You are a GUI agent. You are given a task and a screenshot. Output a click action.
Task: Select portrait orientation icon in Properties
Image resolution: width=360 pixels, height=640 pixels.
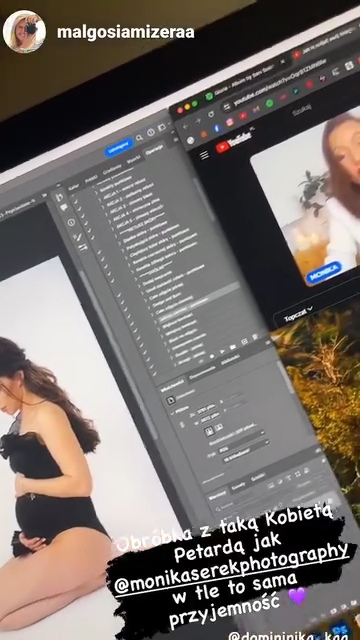coord(209,431)
